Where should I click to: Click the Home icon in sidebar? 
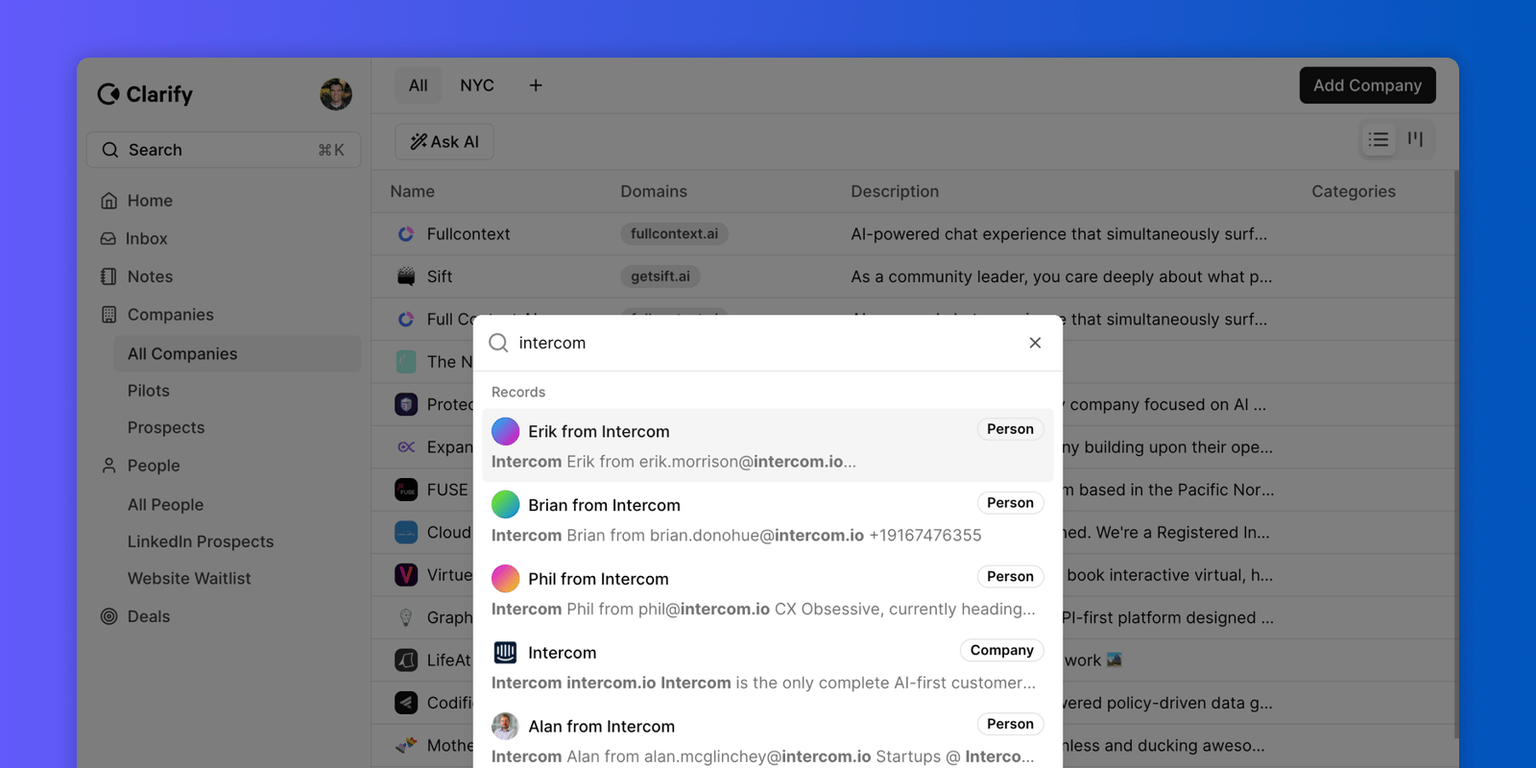tap(109, 201)
